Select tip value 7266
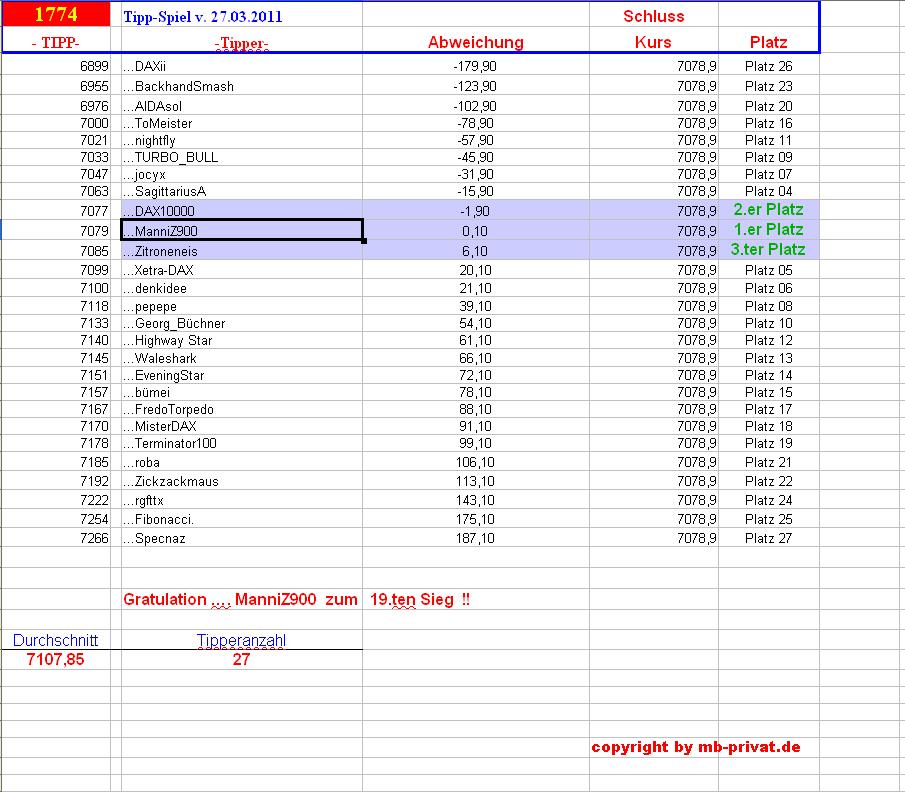The width and height of the screenshot is (905, 792). (95, 538)
